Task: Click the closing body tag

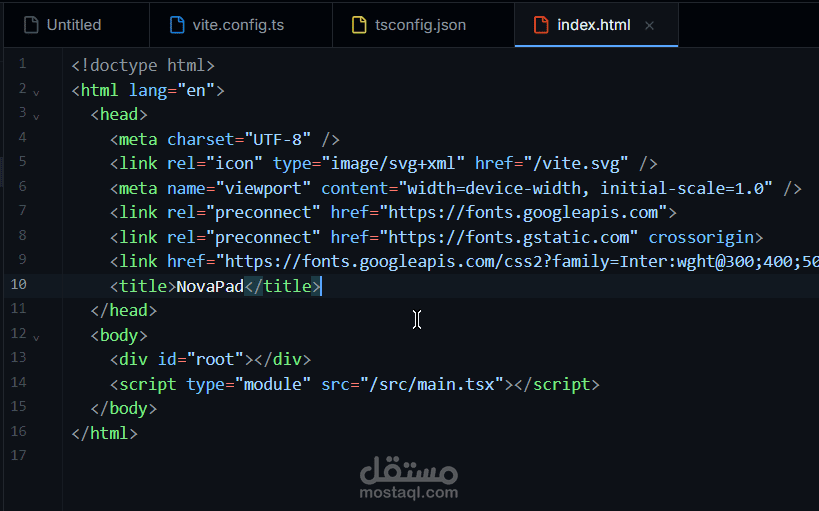Action: coord(124,409)
